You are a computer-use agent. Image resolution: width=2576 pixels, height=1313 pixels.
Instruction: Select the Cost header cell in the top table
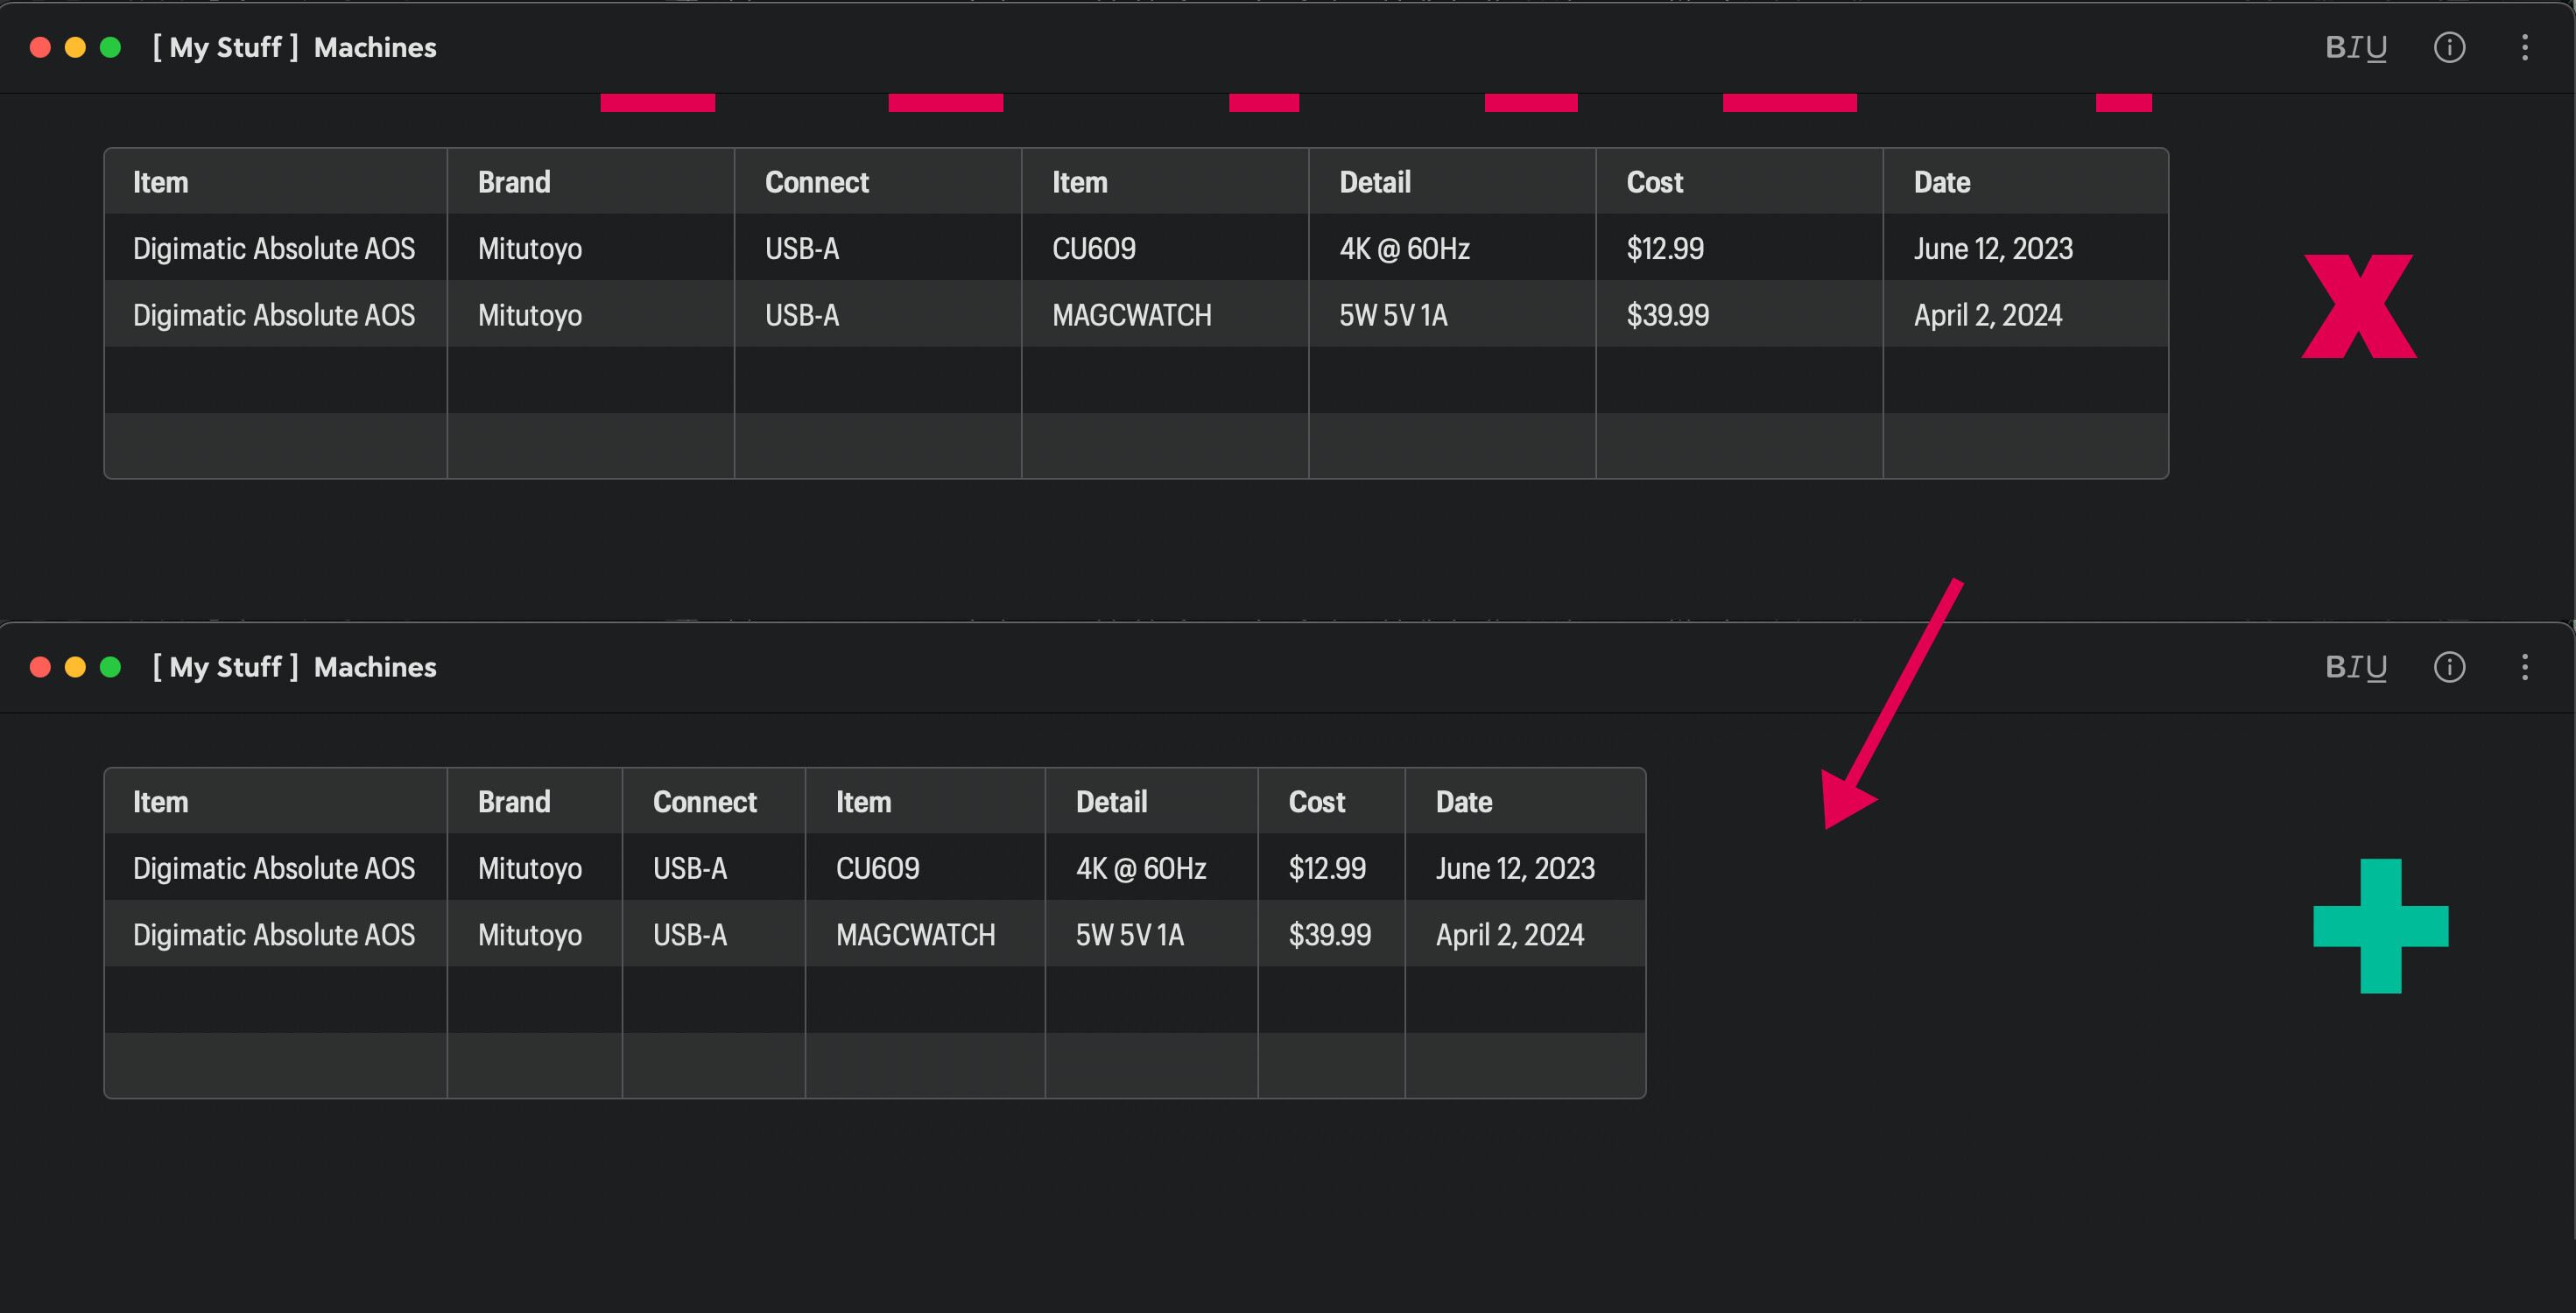click(x=1739, y=182)
